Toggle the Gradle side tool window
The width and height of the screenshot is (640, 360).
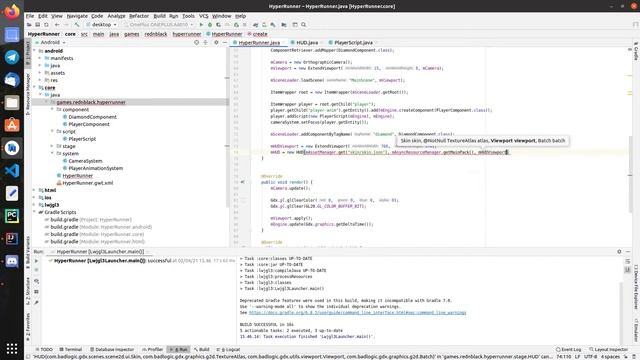pyautogui.click(x=636, y=51)
